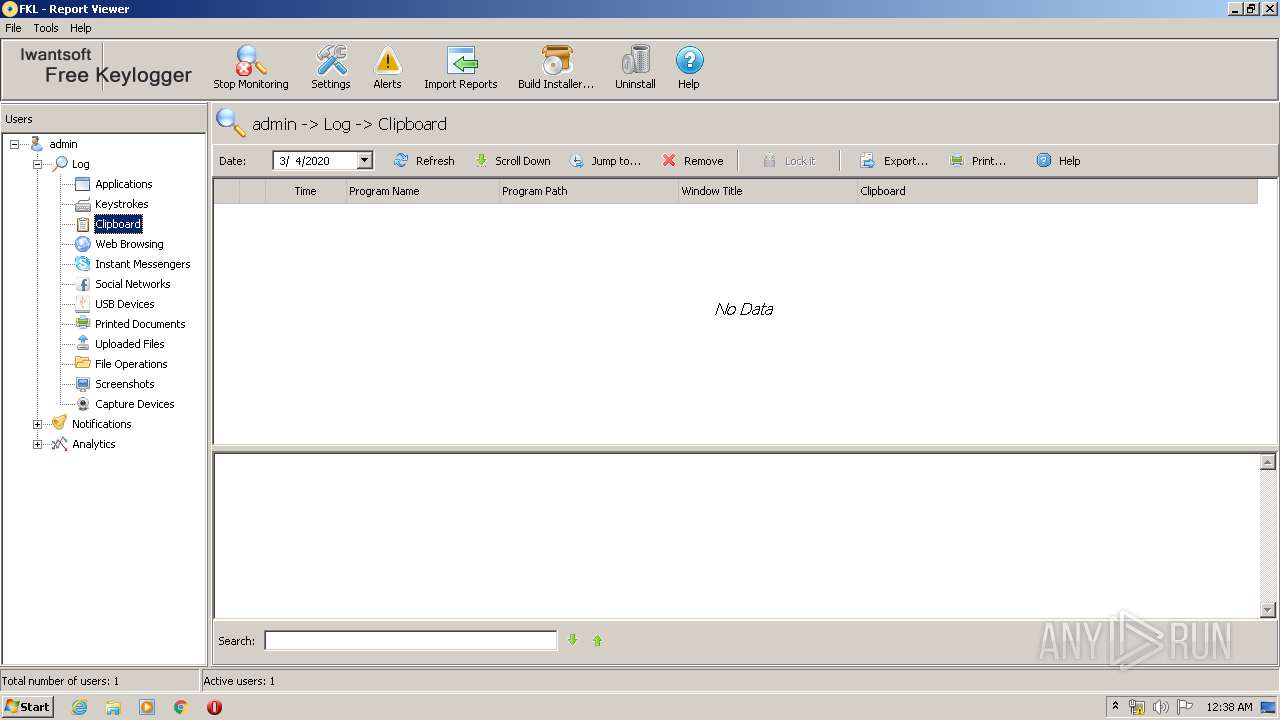1280x720 pixels.
Task: Open the File menu
Action: coord(13,28)
